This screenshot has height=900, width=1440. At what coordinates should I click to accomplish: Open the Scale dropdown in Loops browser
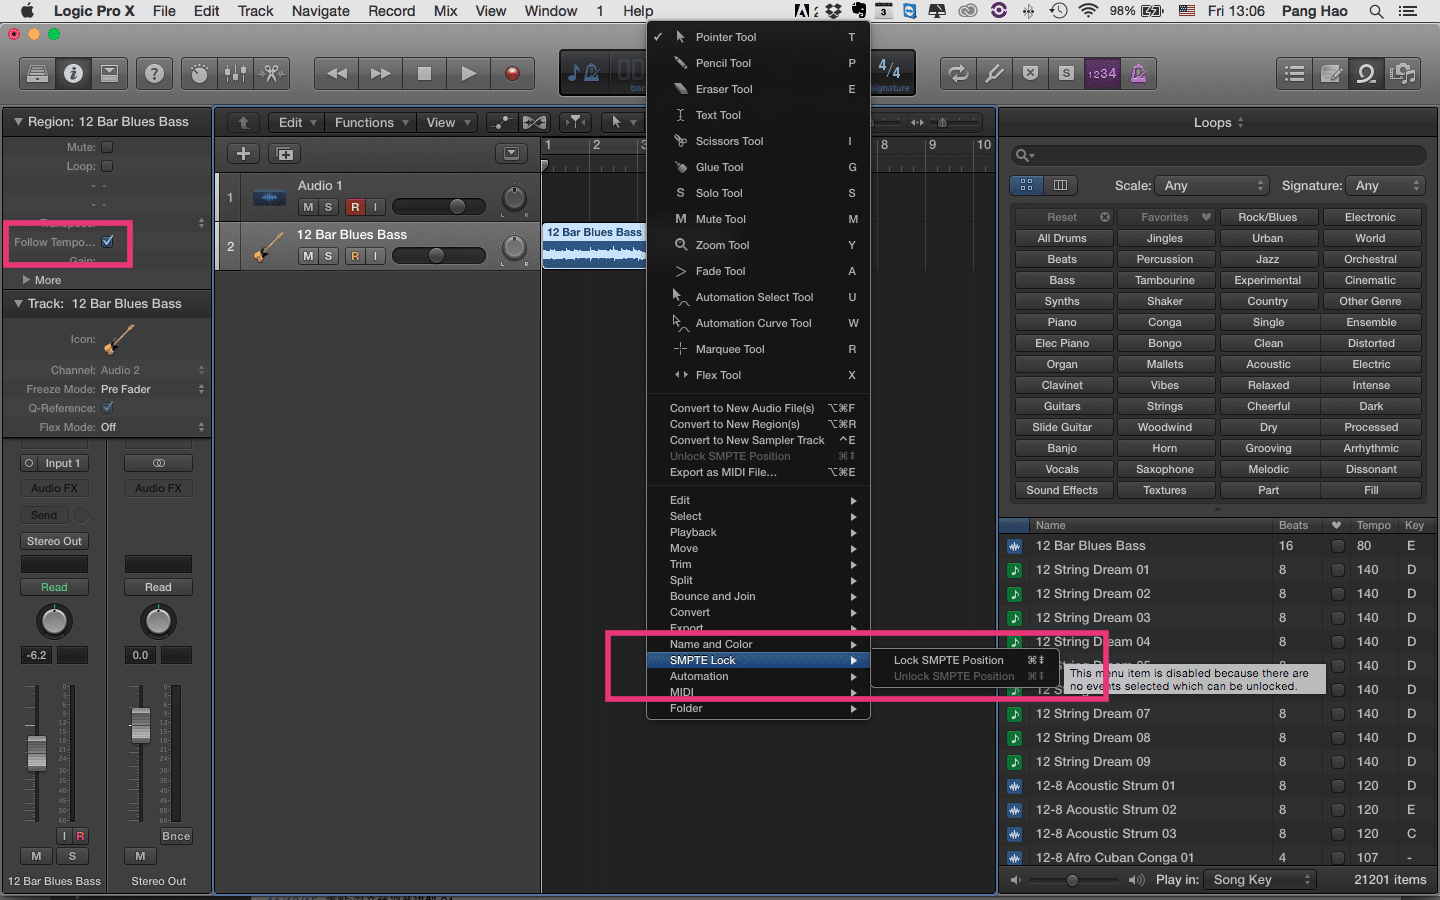(1212, 185)
